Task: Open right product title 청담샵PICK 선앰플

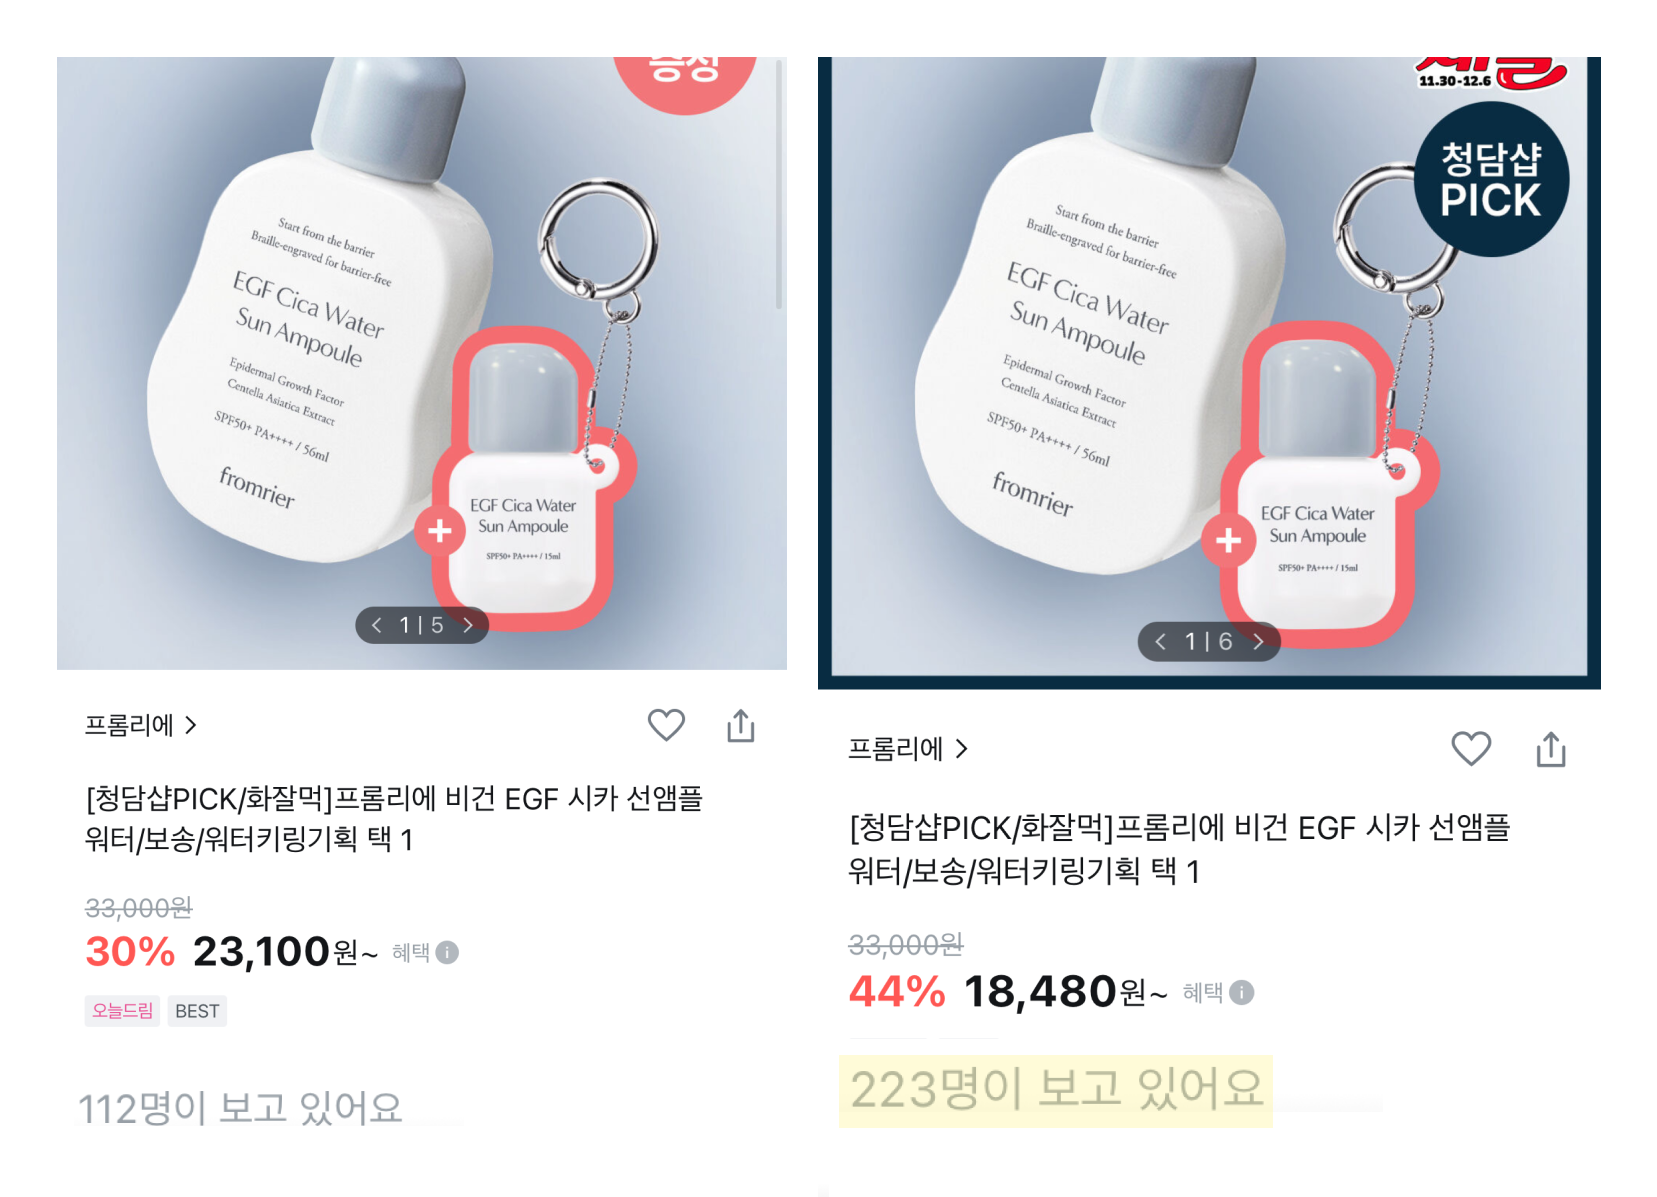Action: [1179, 849]
